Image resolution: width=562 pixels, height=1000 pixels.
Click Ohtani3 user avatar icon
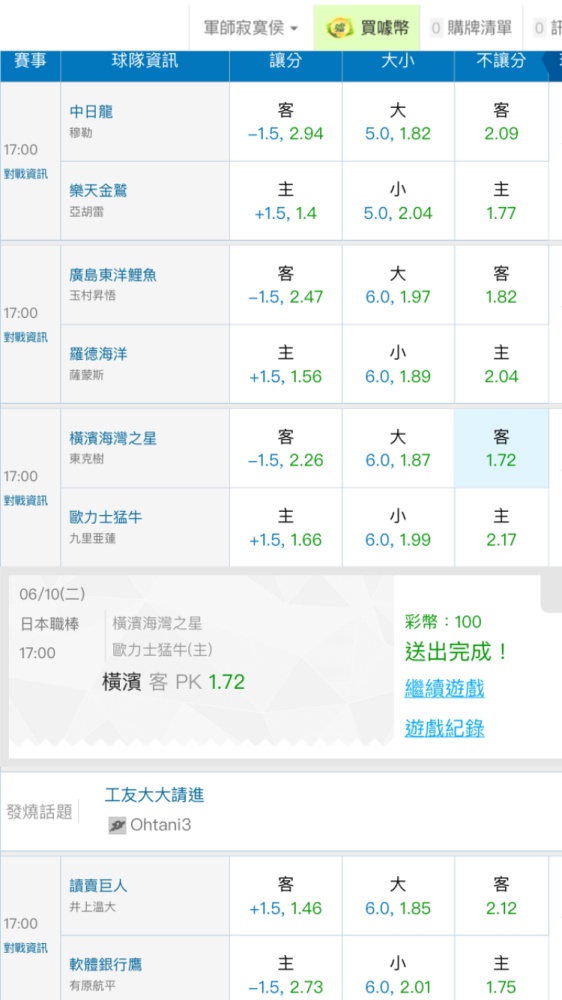point(117,825)
